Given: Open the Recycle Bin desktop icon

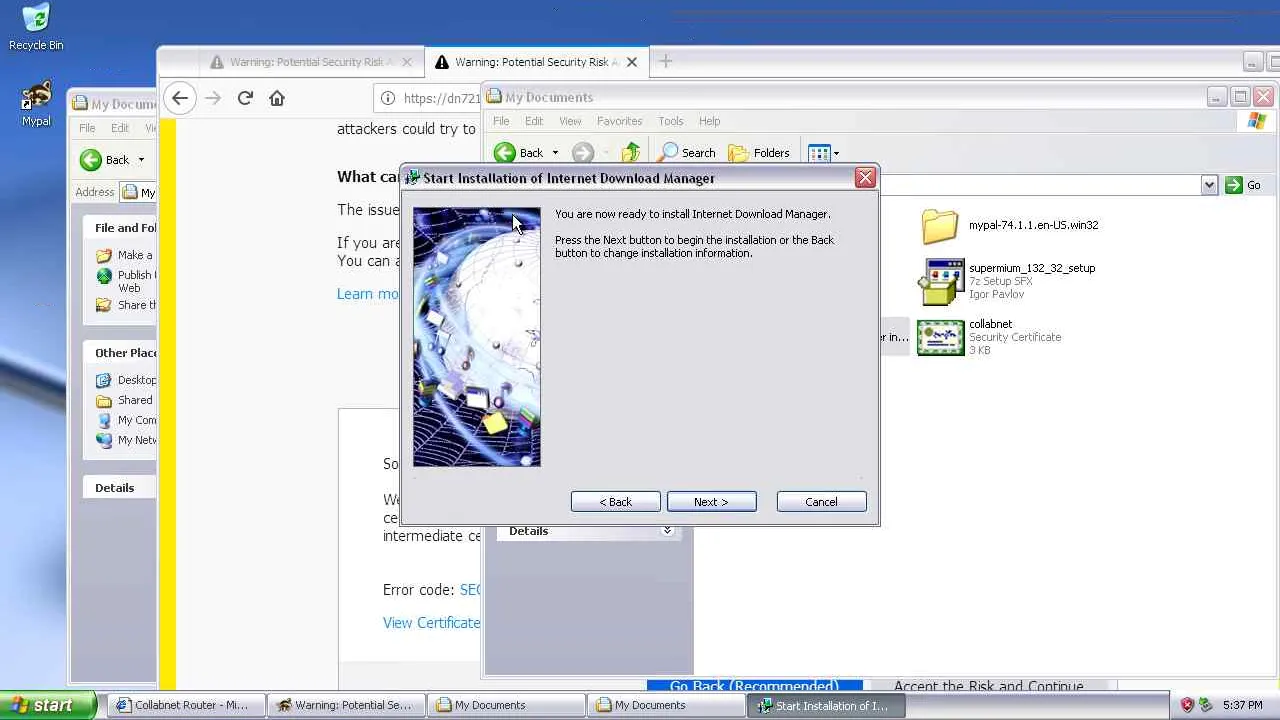Looking at the screenshot, I should [36, 27].
